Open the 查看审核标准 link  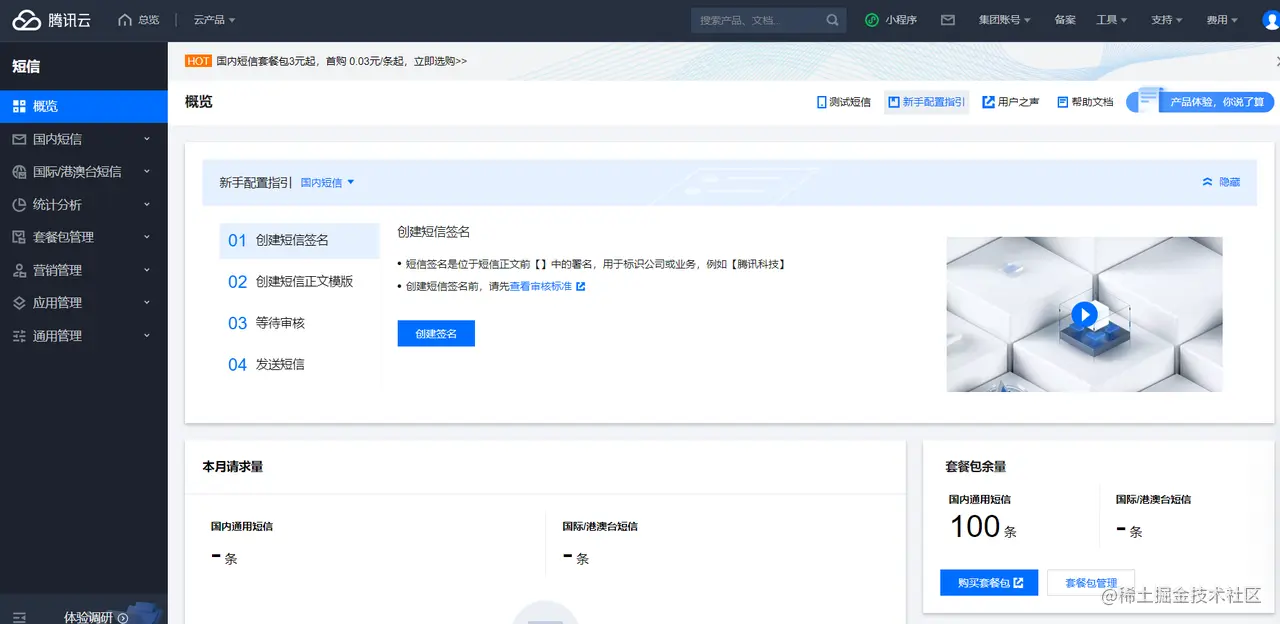(541, 287)
